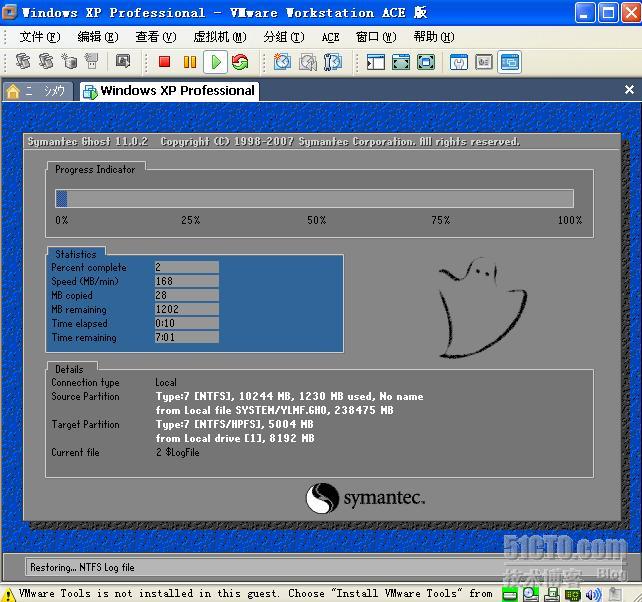This screenshot has width=642, height=602.
Task: Click the fifth toolbar screen icon
Action: (x=123, y=61)
